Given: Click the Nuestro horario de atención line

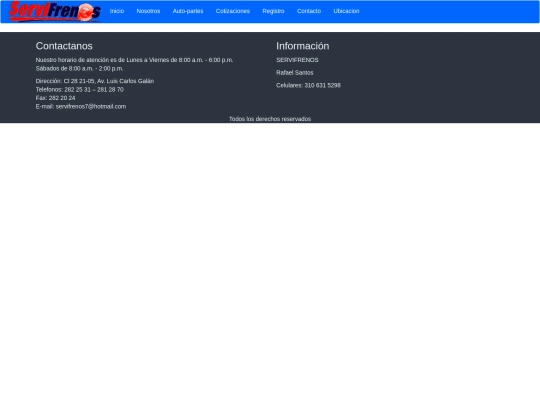Looking at the screenshot, I should (x=134, y=60).
